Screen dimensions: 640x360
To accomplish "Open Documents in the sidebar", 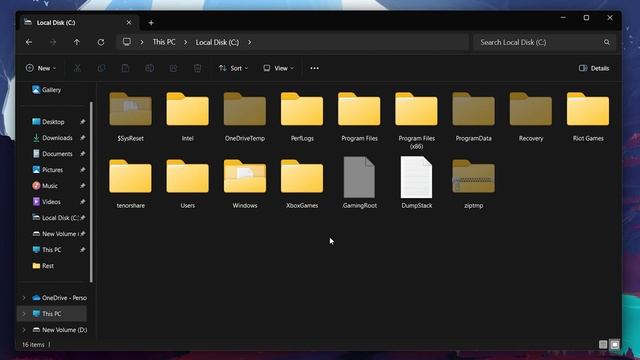I will point(52,154).
